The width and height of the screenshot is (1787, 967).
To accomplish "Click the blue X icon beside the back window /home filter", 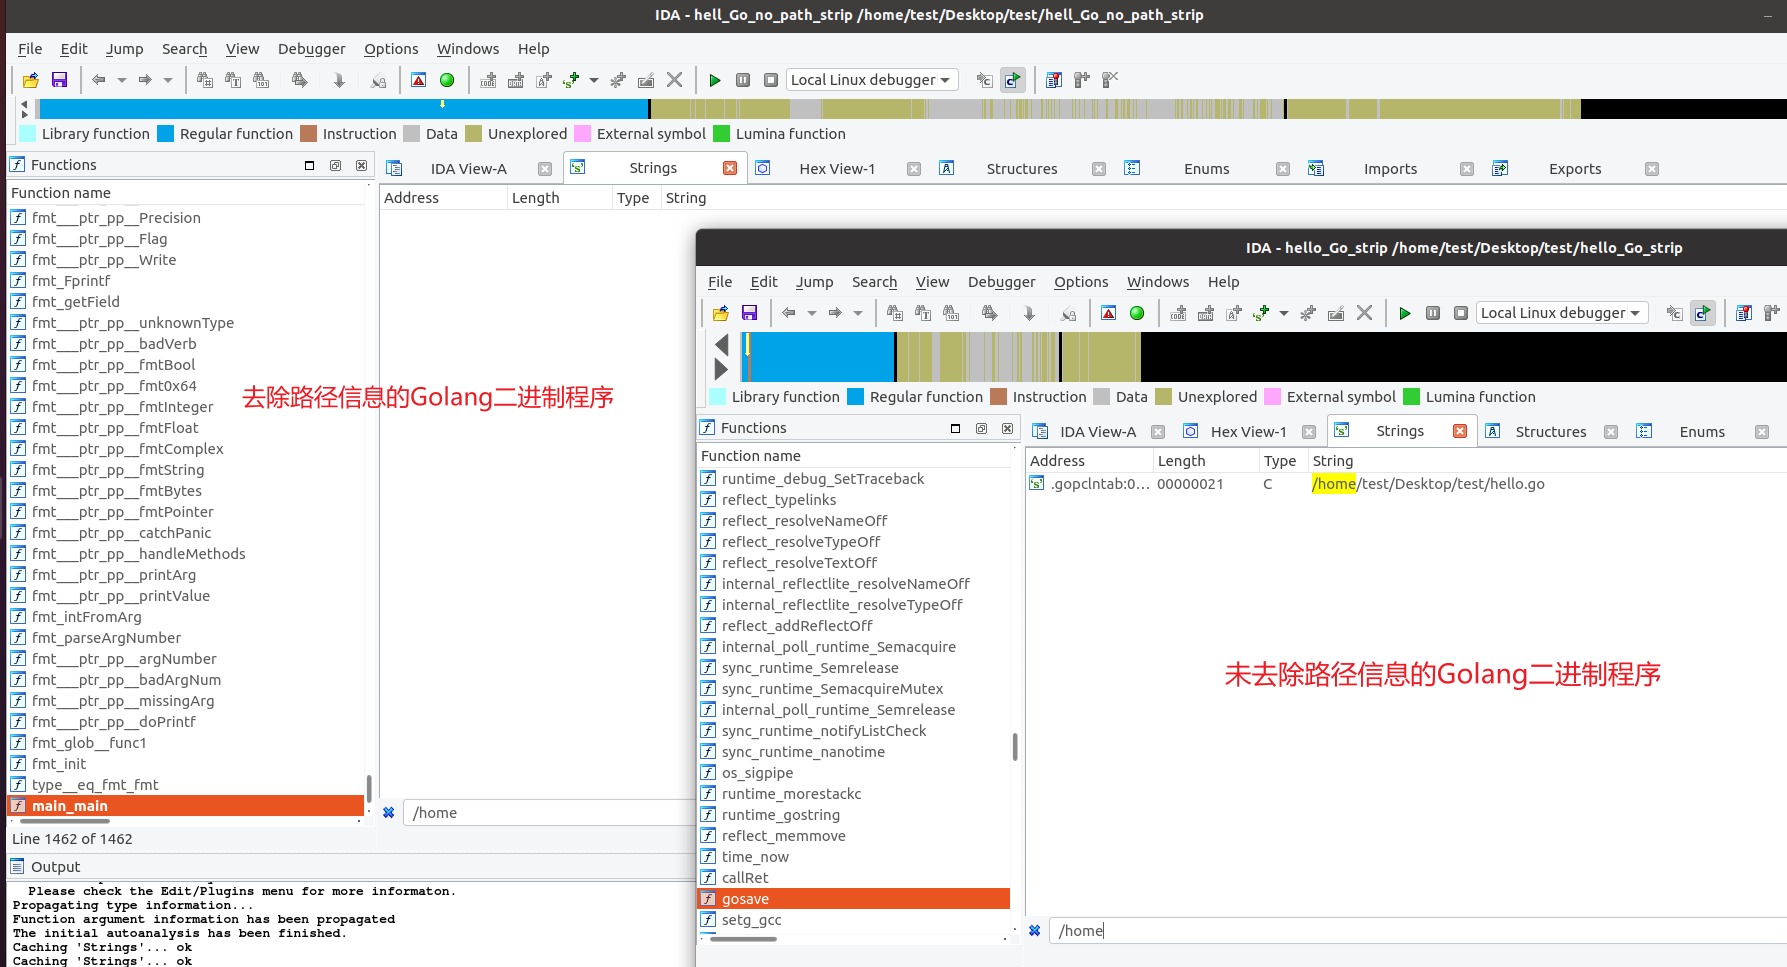I will click(389, 813).
